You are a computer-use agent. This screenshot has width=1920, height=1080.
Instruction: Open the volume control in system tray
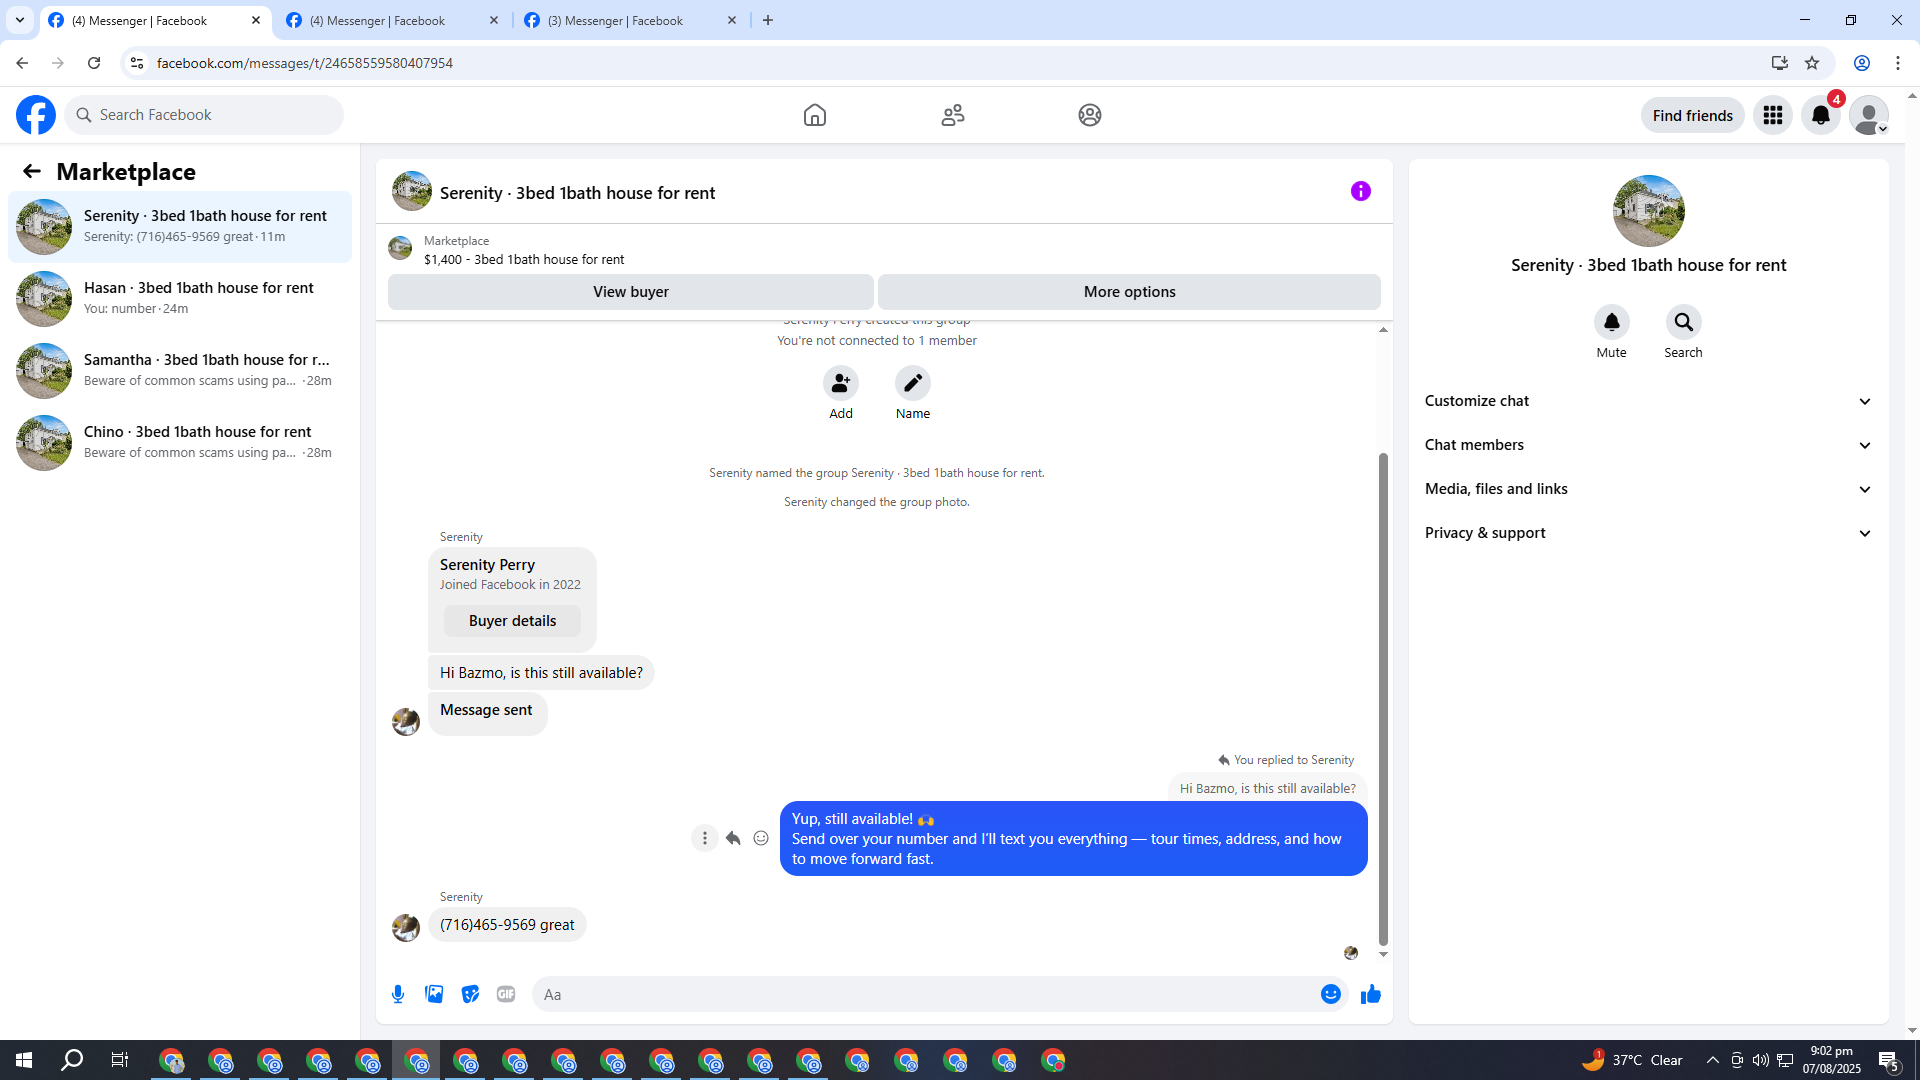(x=1761, y=1060)
